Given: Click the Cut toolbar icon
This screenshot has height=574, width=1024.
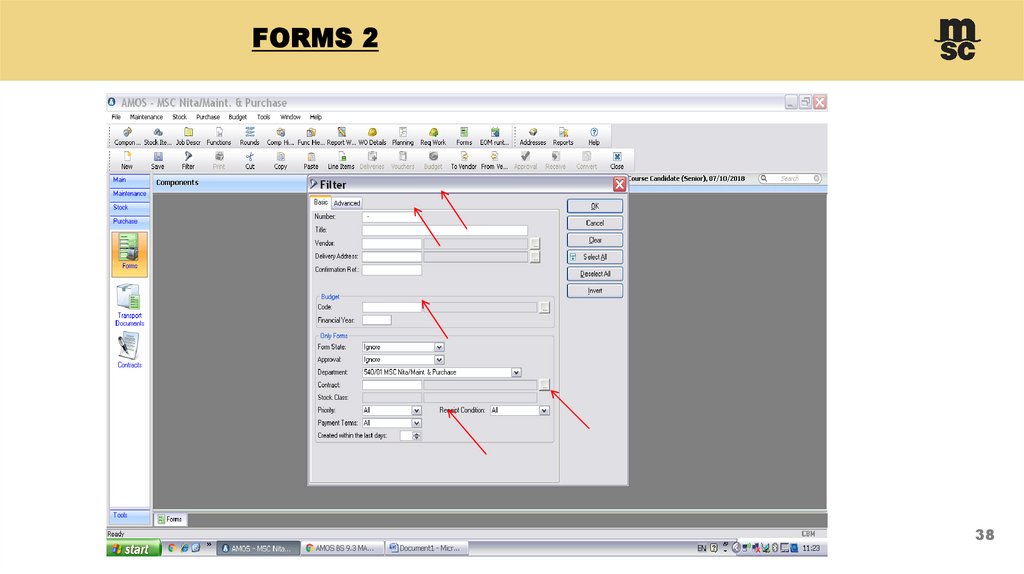Looking at the screenshot, I should tap(249, 161).
